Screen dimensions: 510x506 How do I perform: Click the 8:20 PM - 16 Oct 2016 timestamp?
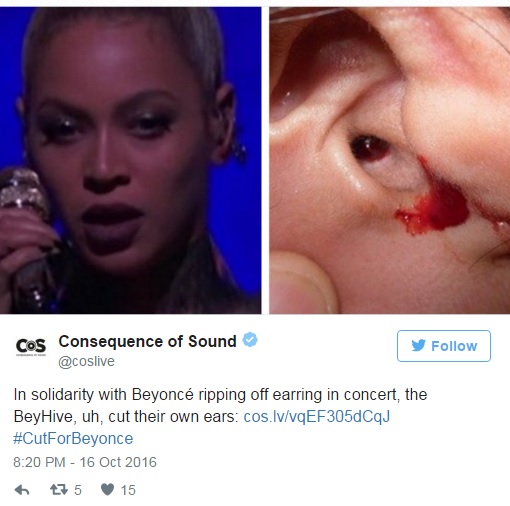[85, 462]
